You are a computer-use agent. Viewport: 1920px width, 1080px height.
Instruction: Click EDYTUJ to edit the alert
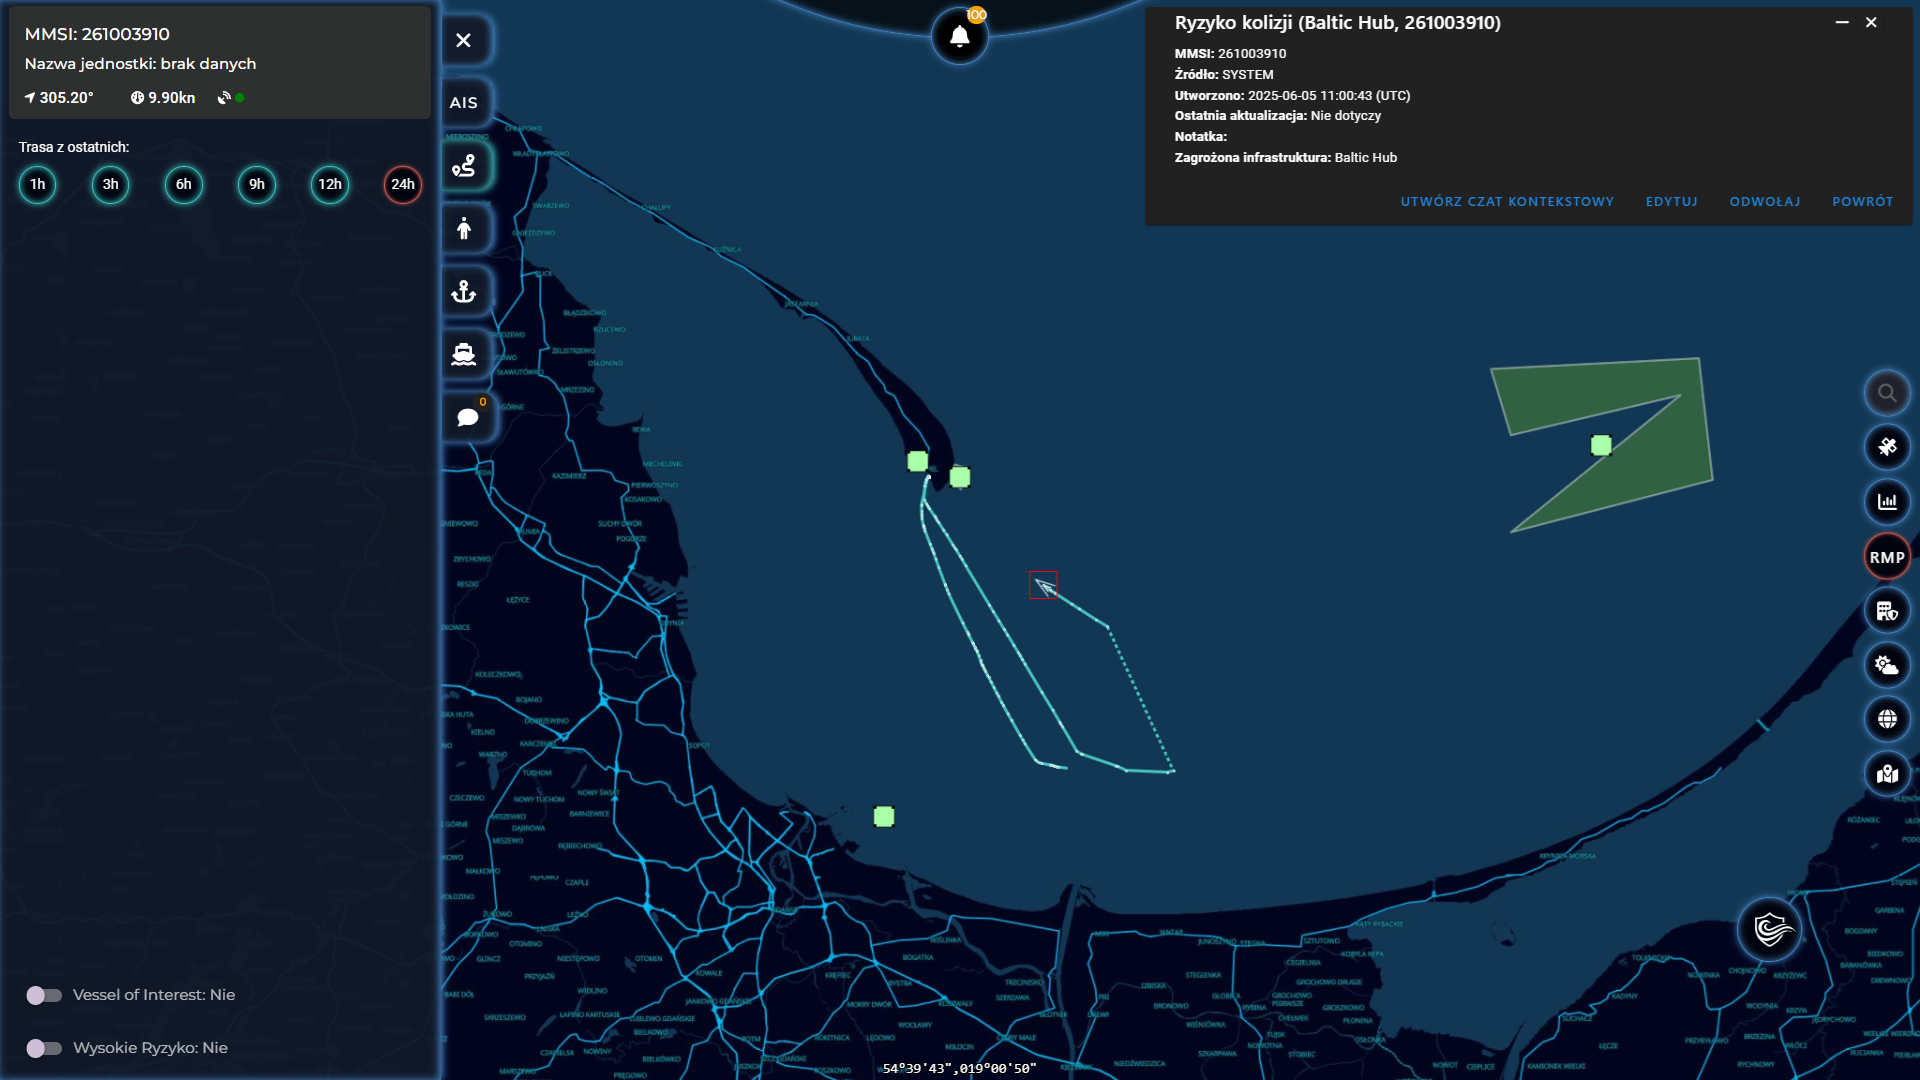click(x=1670, y=201)
